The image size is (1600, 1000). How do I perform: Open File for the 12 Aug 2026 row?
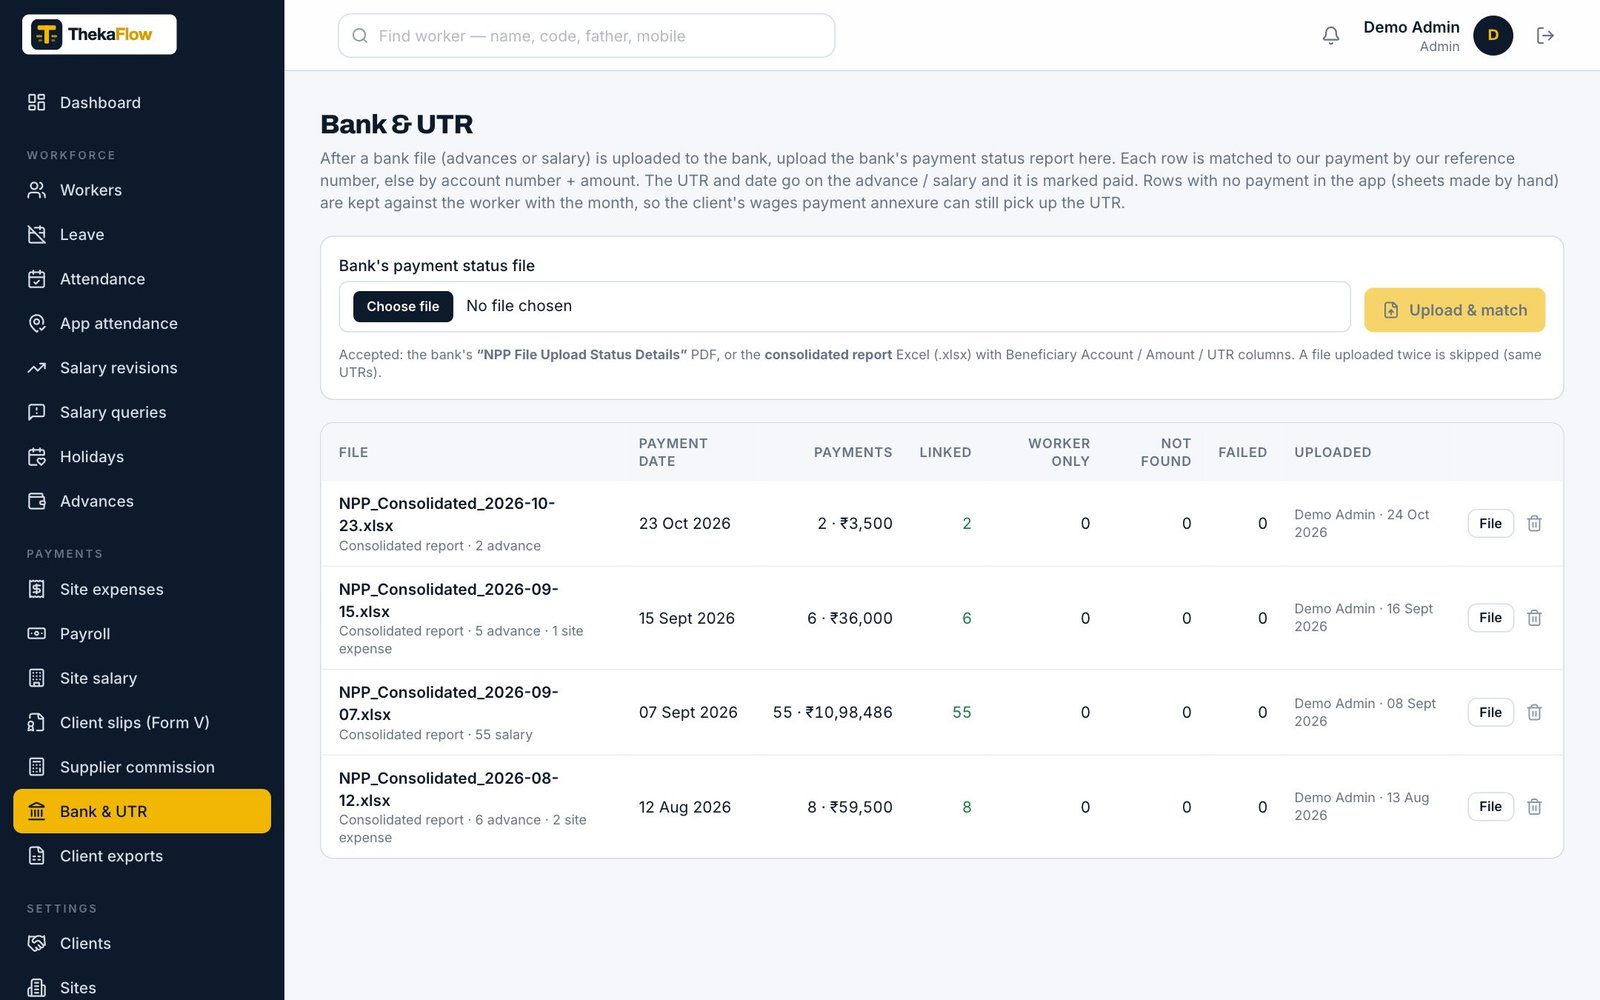pos(1490,807)
